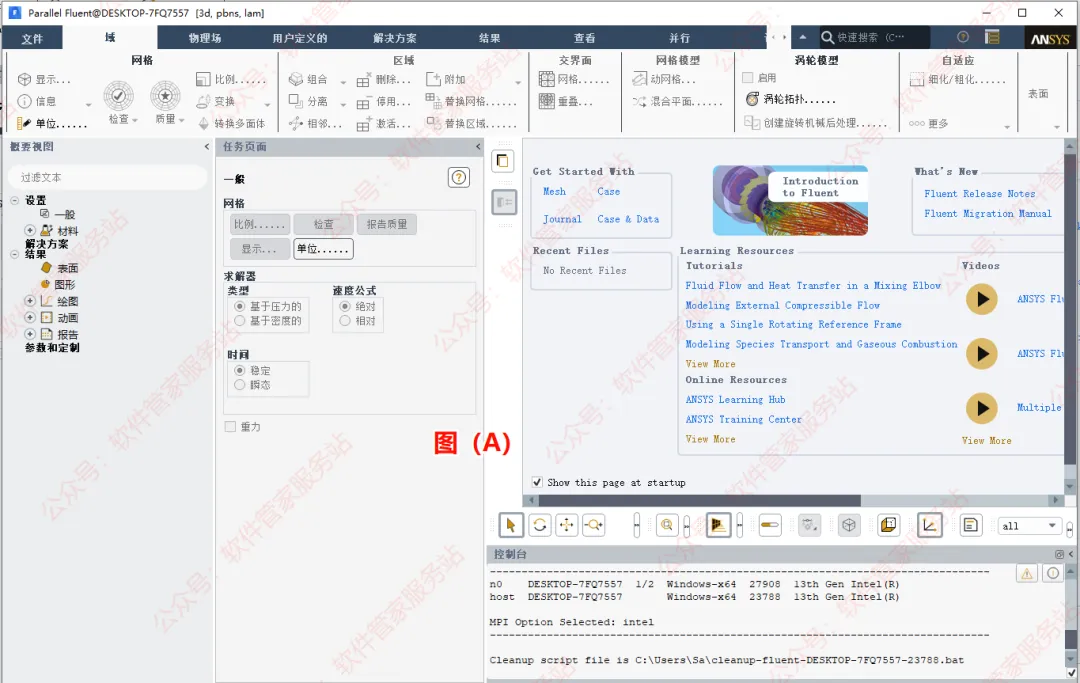Image resolution: width=1080 pixels, height=683 pixels.
Task: Expand the 绘图 tree node
Action: pos(30,301)
